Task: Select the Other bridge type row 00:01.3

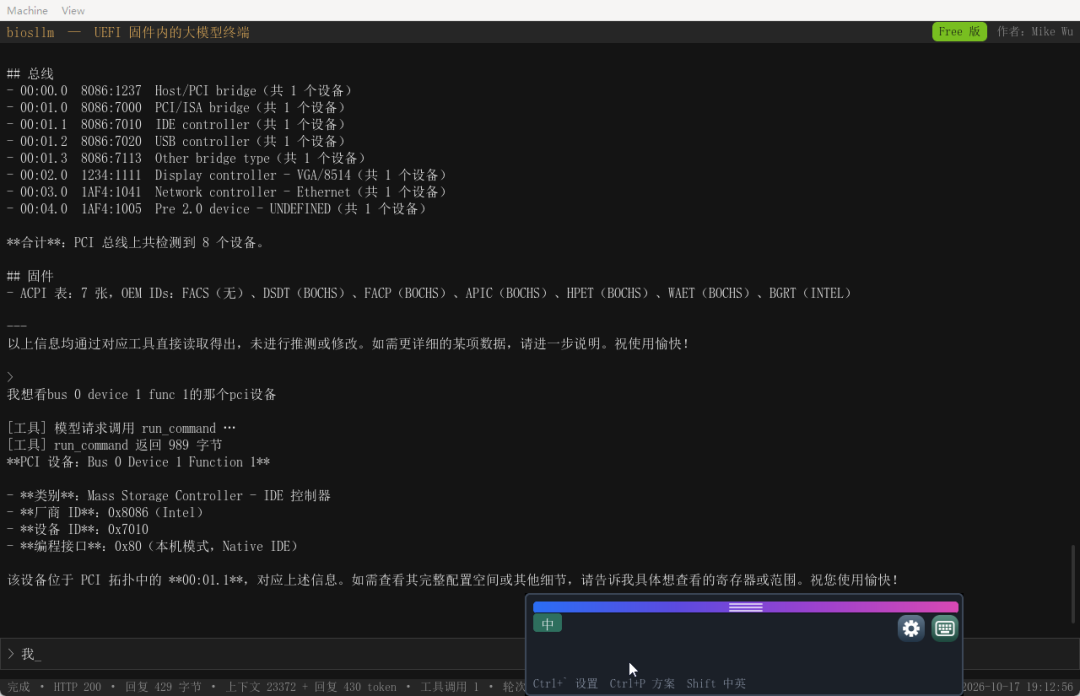Action: pos(187,158)
